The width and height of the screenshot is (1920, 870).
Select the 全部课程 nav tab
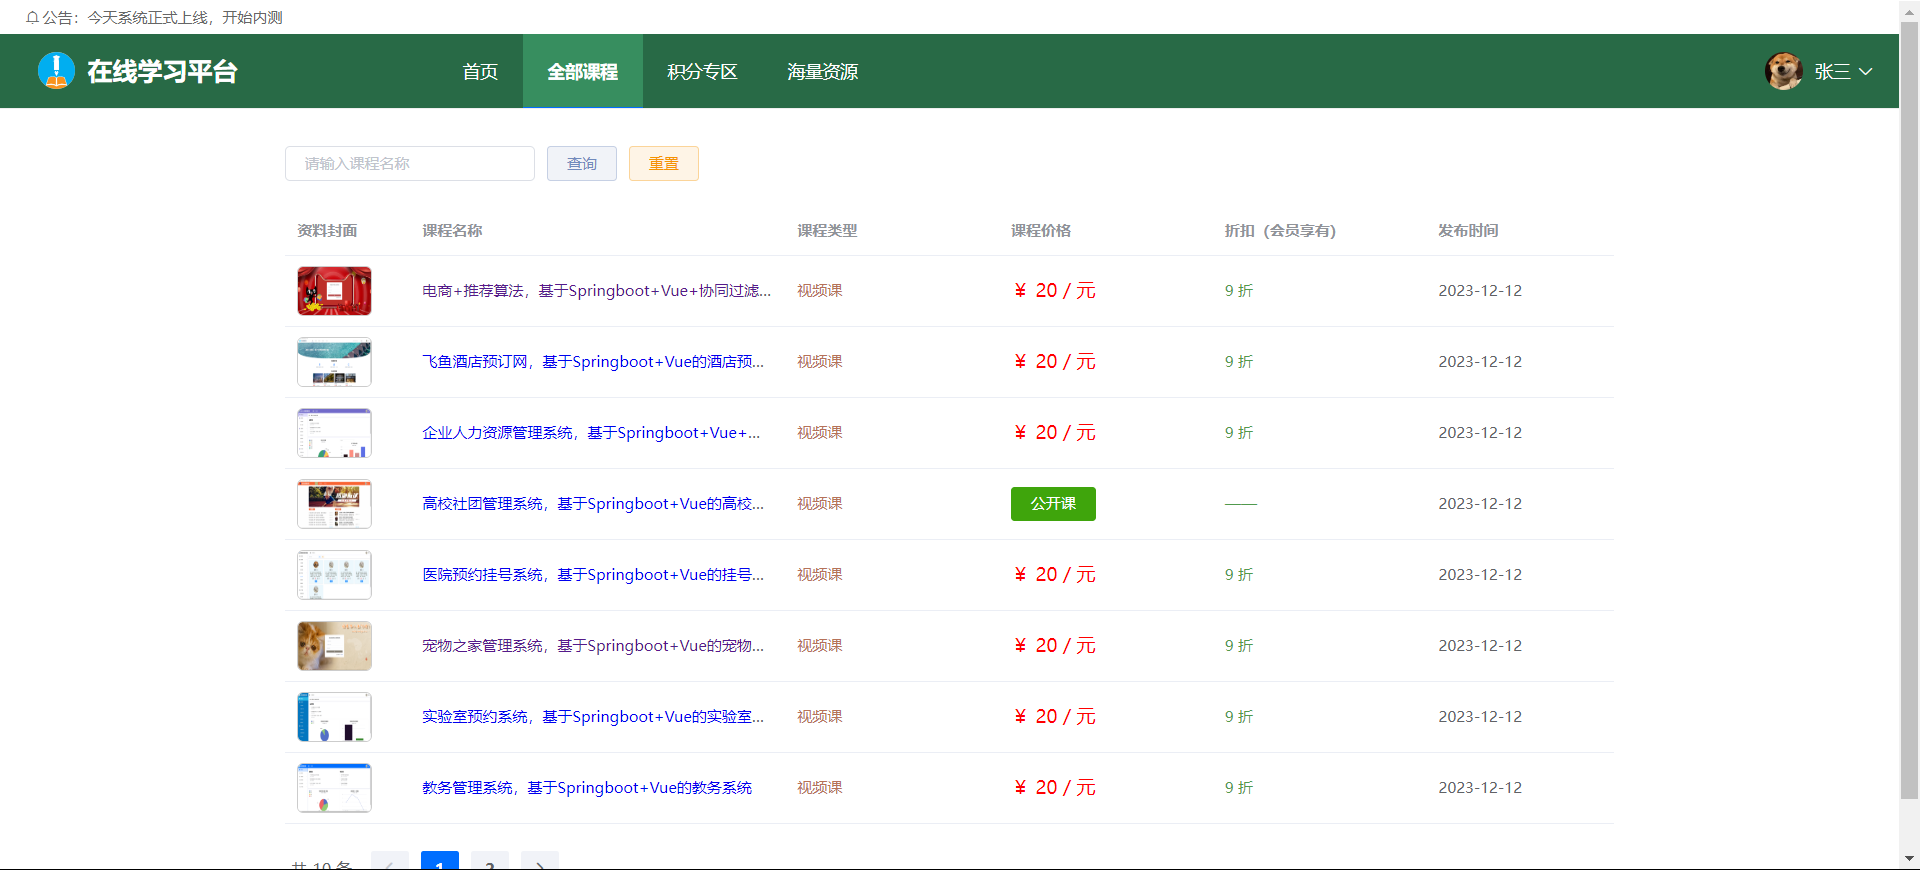pos(582,71)
